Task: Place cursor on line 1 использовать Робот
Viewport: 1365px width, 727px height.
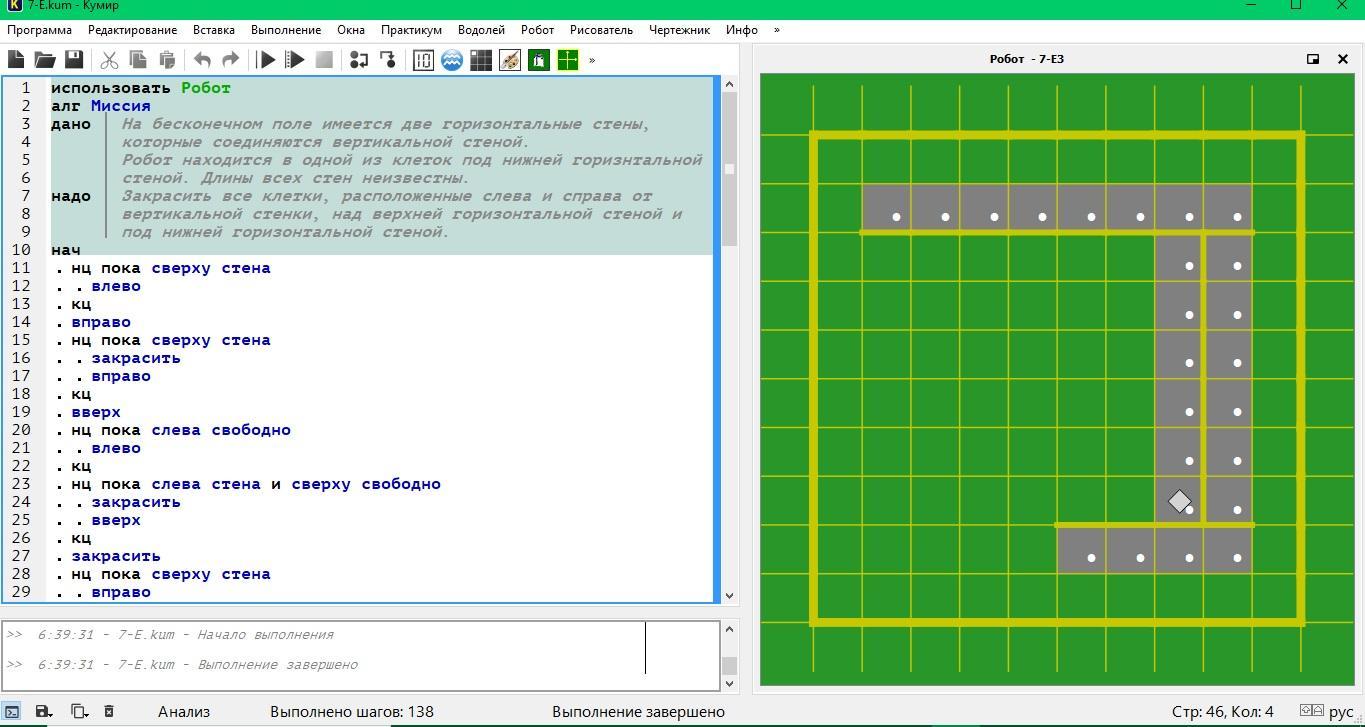Action: click(141, 88)
